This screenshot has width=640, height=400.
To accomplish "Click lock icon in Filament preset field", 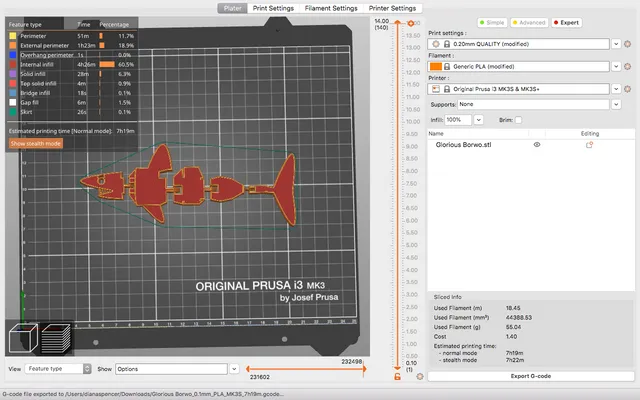I will tap(447, 66).
